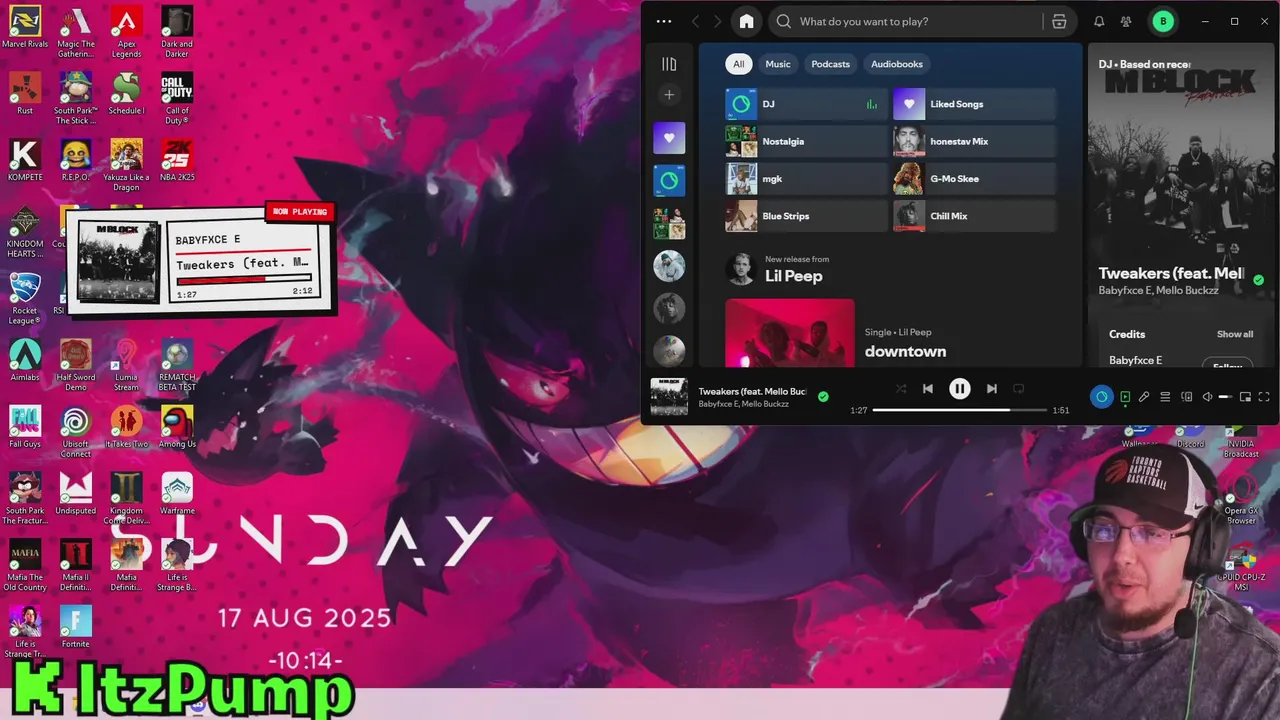Select the Call of Duty desktop icon
This screenshot has height=720, width=1280.
coord(177,99)
